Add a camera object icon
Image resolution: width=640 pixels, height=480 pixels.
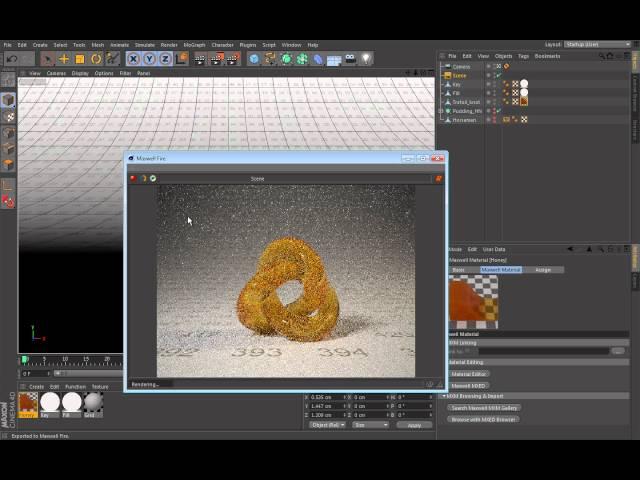[x=350, y=59]
